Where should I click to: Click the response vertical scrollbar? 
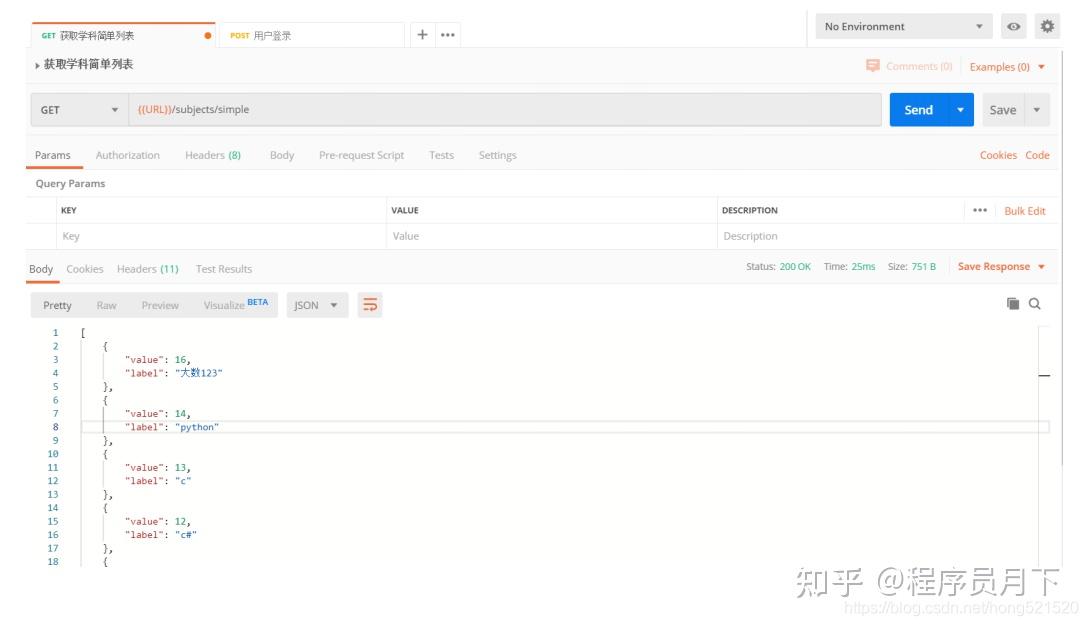tap(1044, 444)
